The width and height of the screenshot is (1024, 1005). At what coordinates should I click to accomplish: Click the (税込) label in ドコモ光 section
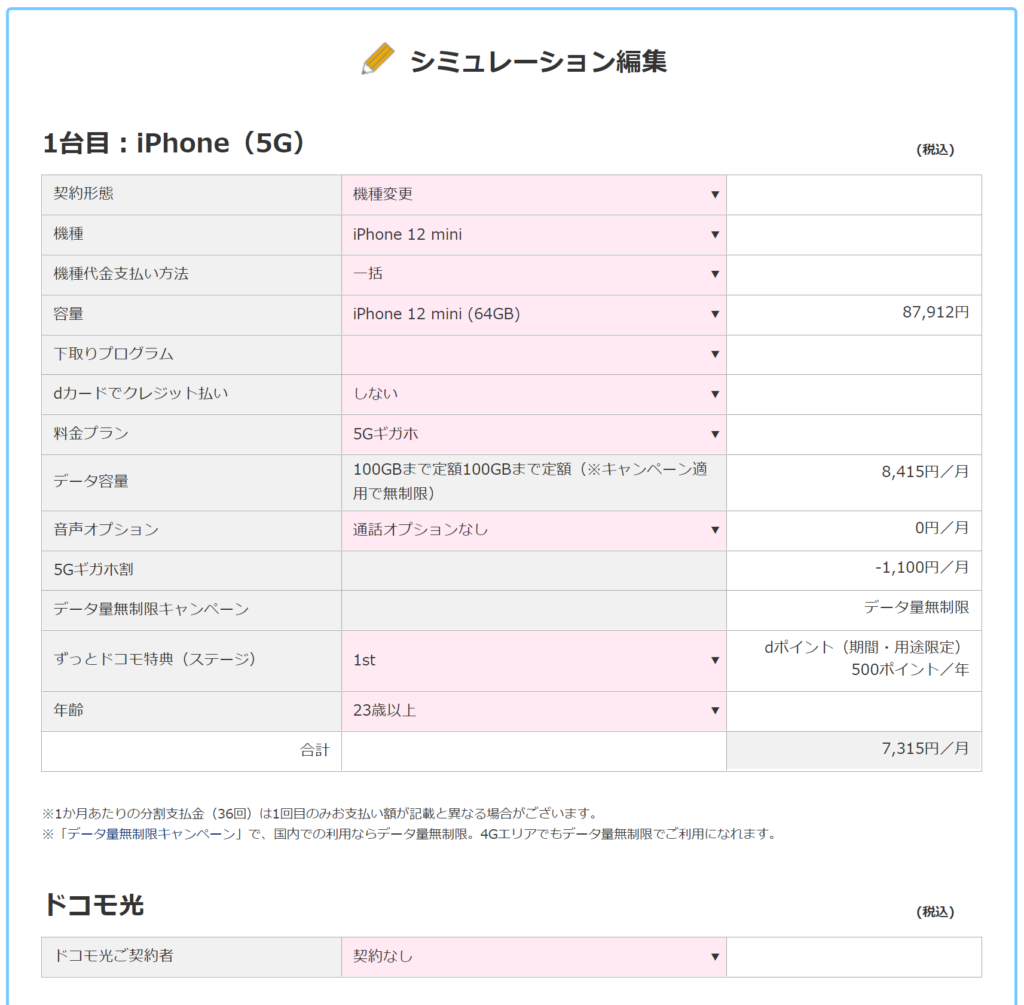(x=935, y=912)
